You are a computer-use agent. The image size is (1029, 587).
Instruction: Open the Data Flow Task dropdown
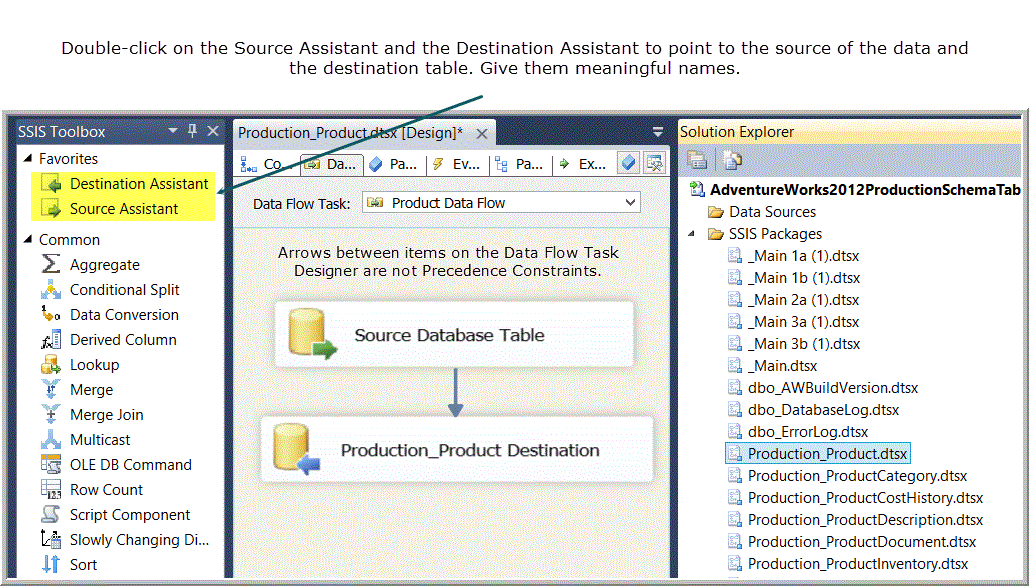[x=630, y=203]
